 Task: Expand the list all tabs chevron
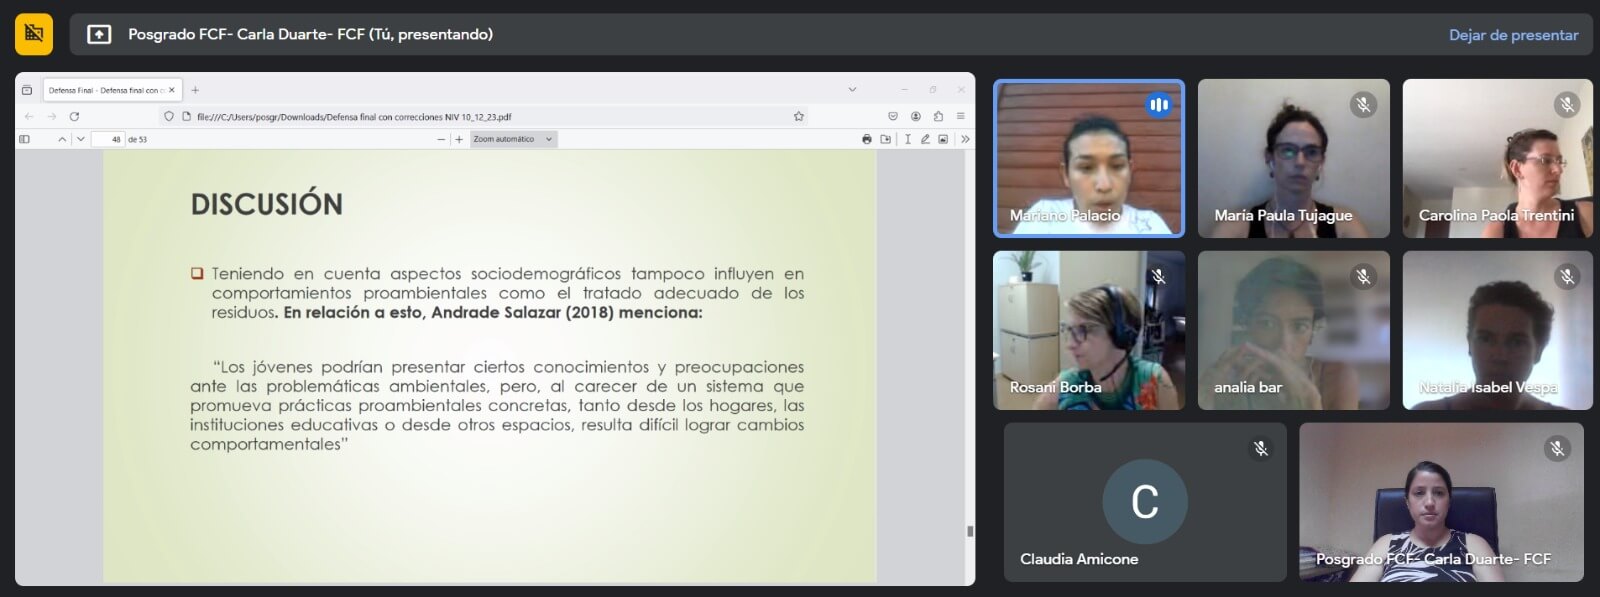[x=852, y=90]
